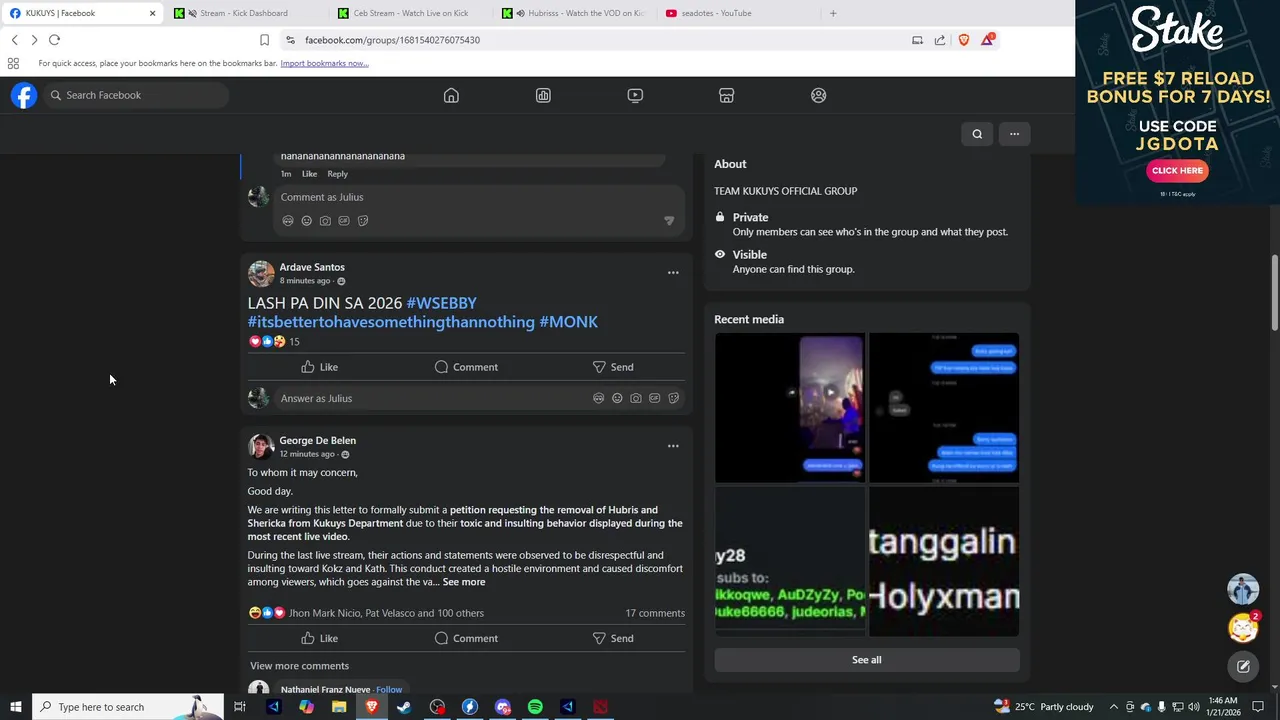
Task: Click inside 'Comment as Julius' field
Action: coord(479,197)
